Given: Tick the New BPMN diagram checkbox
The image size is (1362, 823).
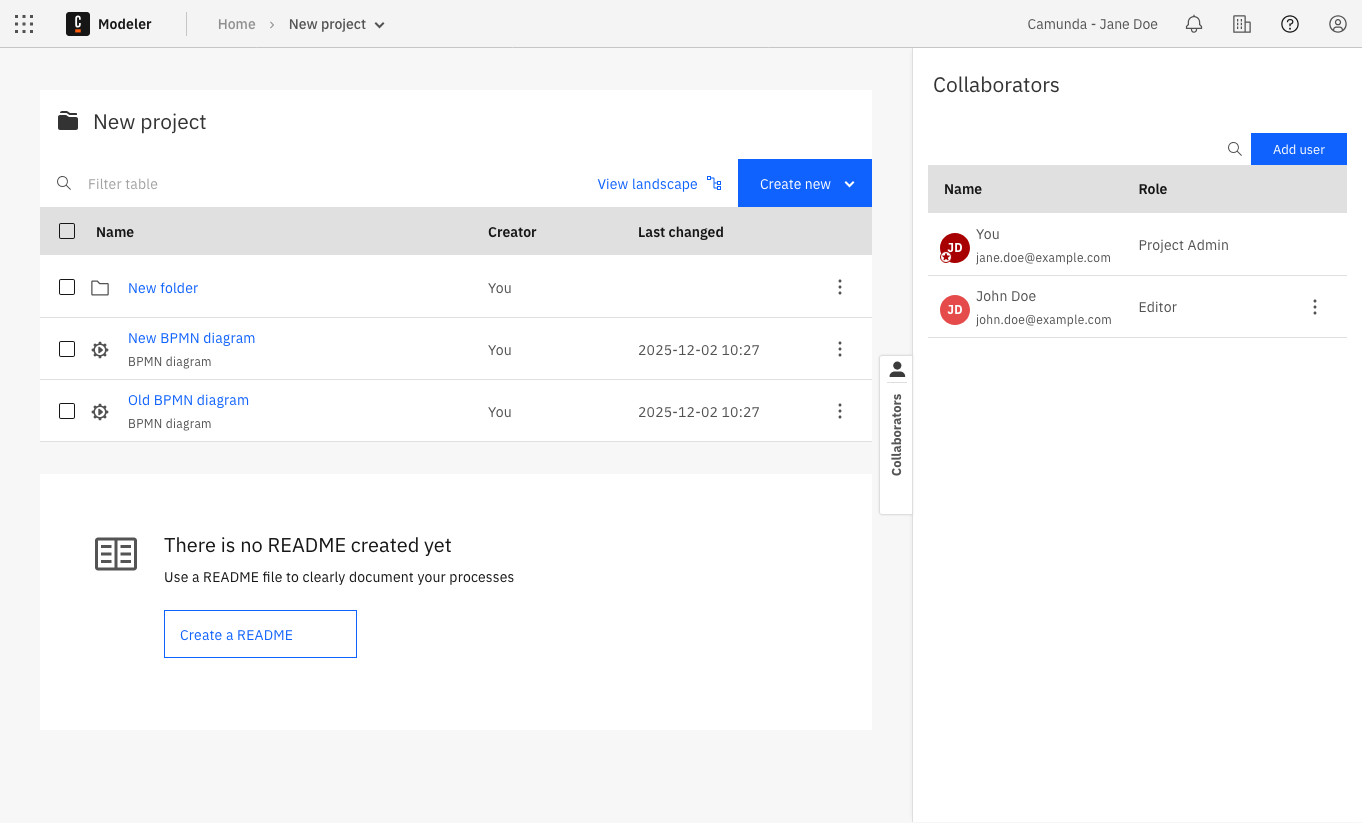Looking at the screenshot, I should click(x=67, y=349).
